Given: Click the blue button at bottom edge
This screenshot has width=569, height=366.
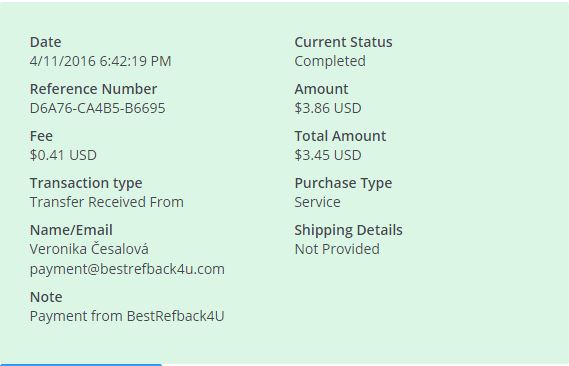Looking at the screenshot, I should pos(81,365).
